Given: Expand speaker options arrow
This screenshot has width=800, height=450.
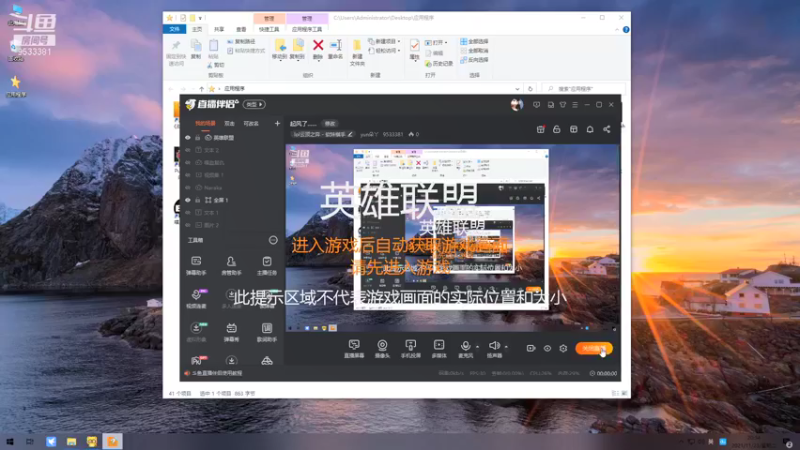Looking at the screenshot, I should coord(506,347).
